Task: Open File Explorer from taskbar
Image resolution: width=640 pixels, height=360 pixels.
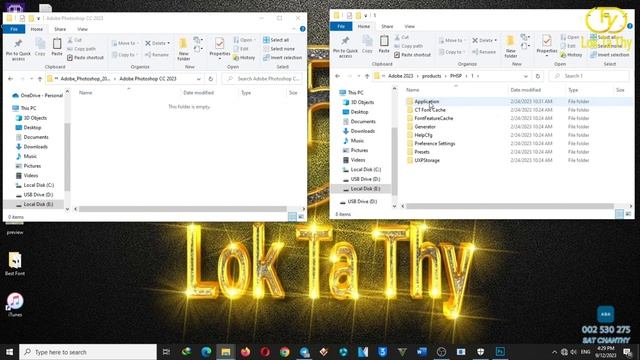Action: pos(226,352)
